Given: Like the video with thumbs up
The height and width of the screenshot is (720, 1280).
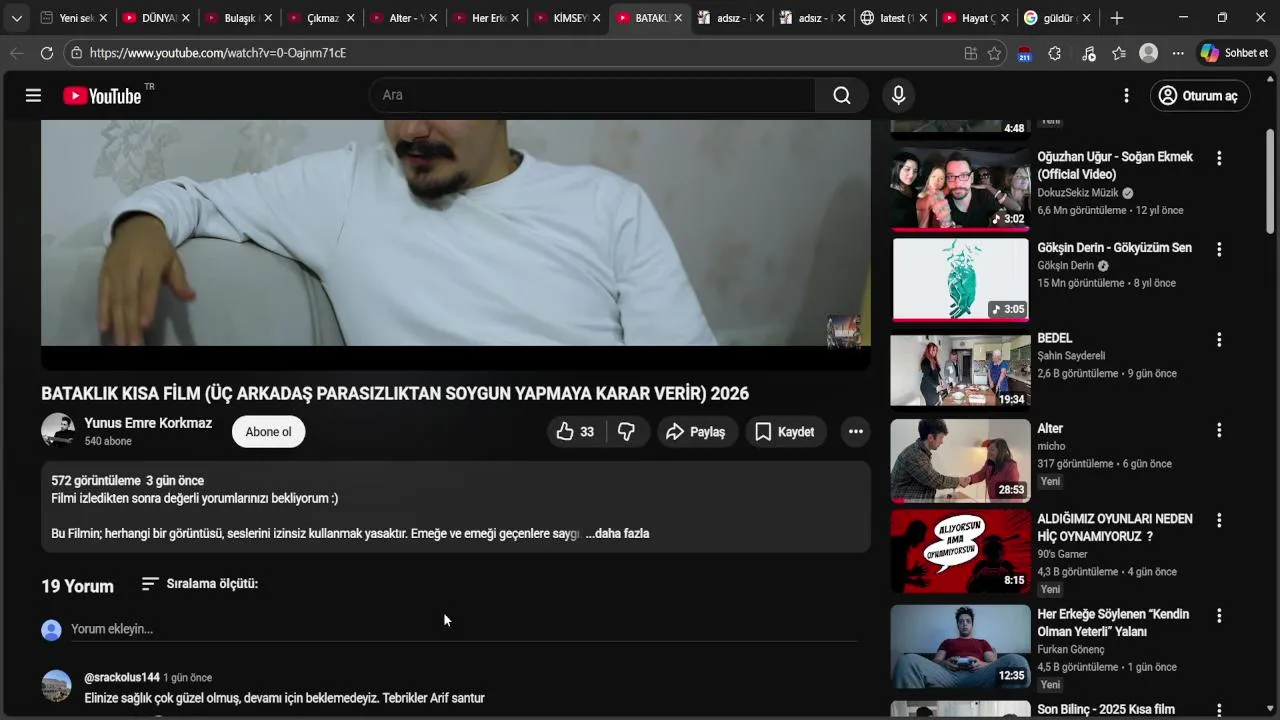Looking at the screenshot, I should 575,431.
